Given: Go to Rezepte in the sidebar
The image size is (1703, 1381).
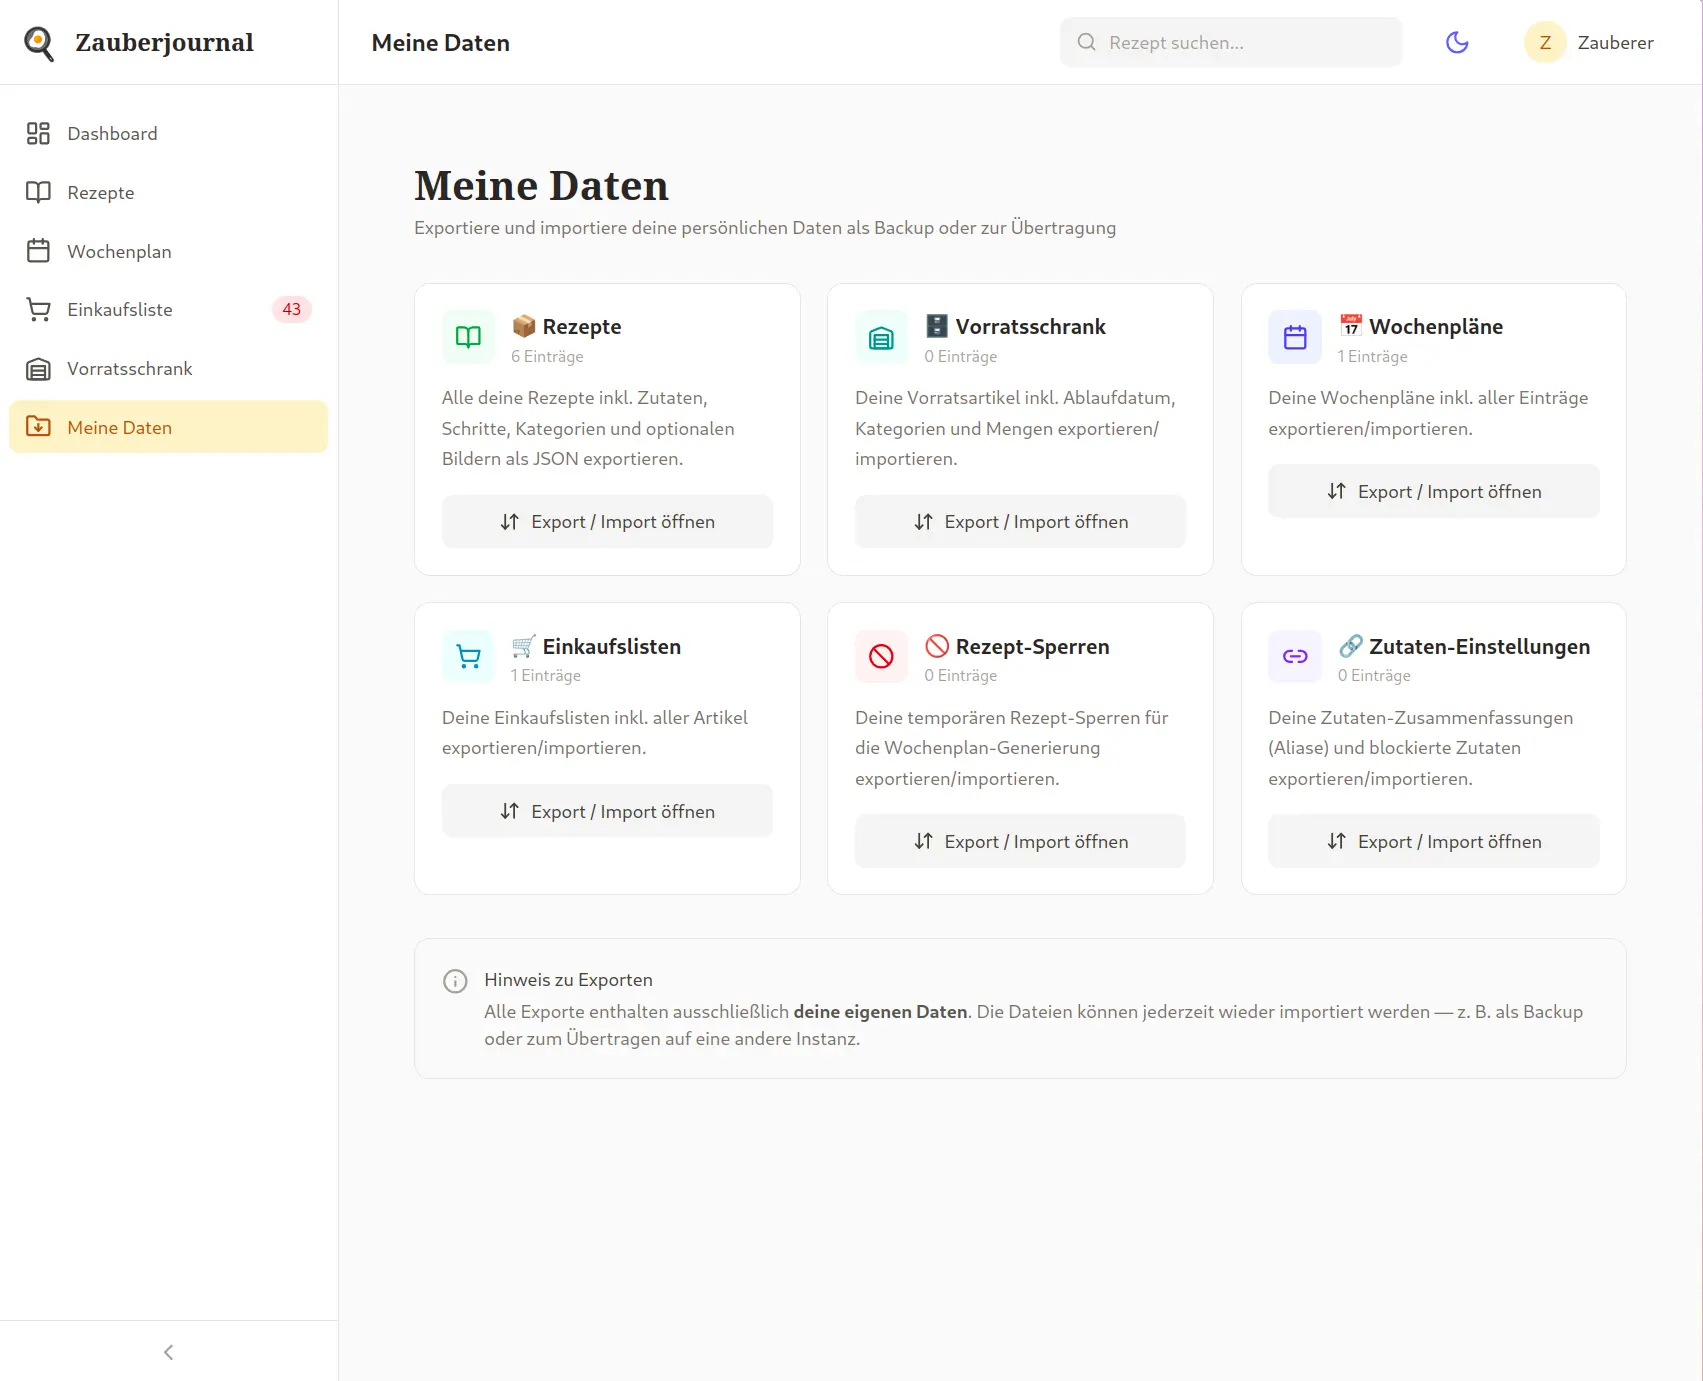Looking at the screenshot, I should point(100,193).
